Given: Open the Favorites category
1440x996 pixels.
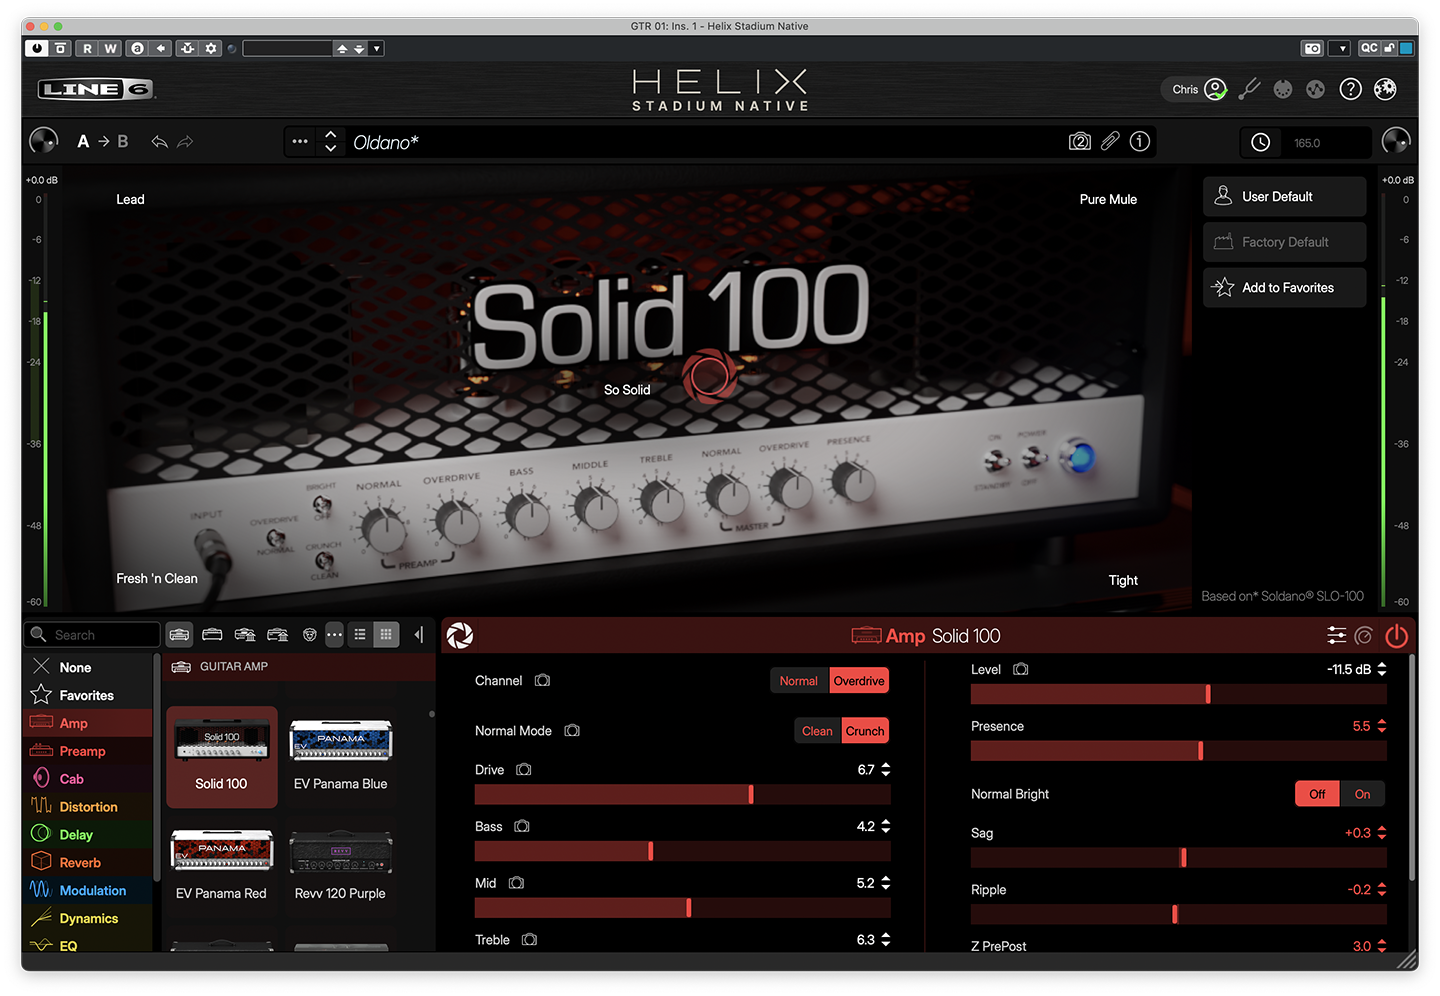Looking at the screenshot, I should [88, 695].
